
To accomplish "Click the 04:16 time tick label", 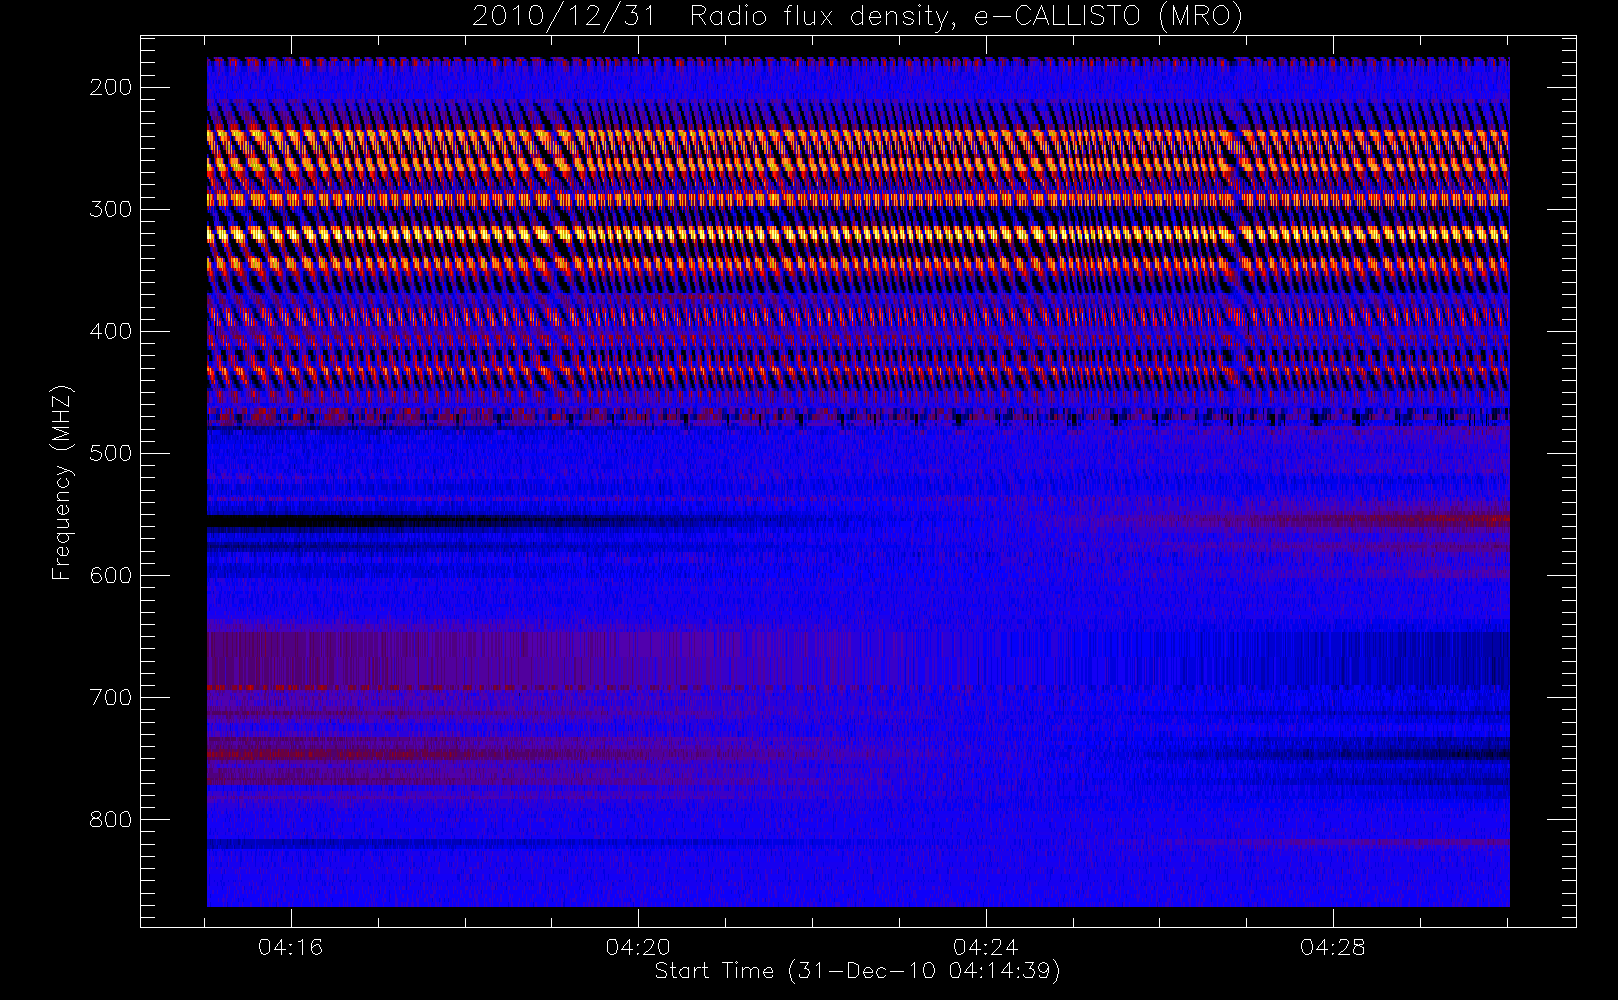I will 291,947.
